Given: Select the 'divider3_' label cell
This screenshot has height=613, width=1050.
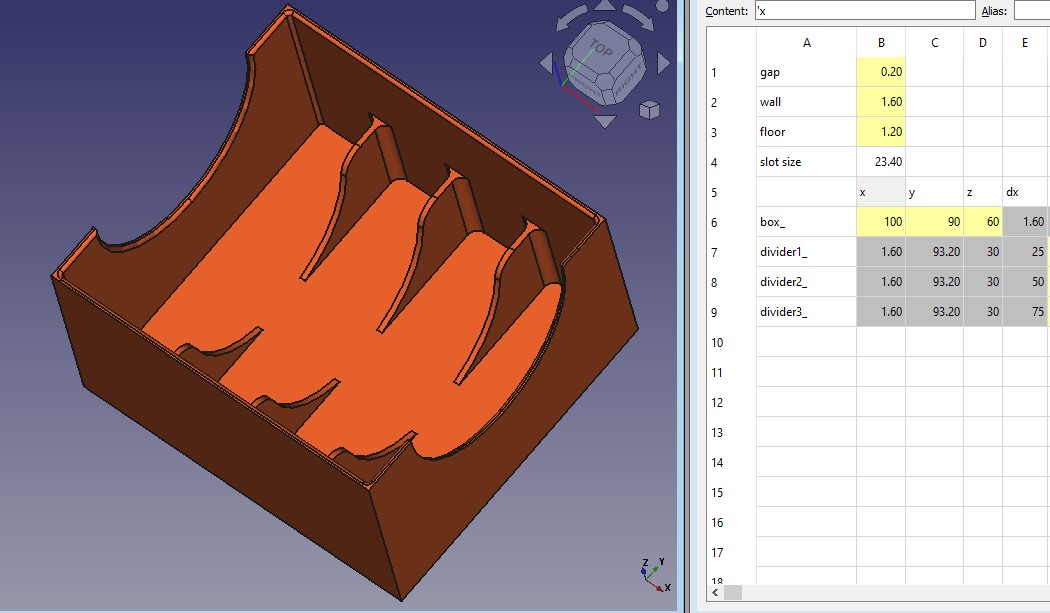Looking at the screenshot, I should point(806,312).
